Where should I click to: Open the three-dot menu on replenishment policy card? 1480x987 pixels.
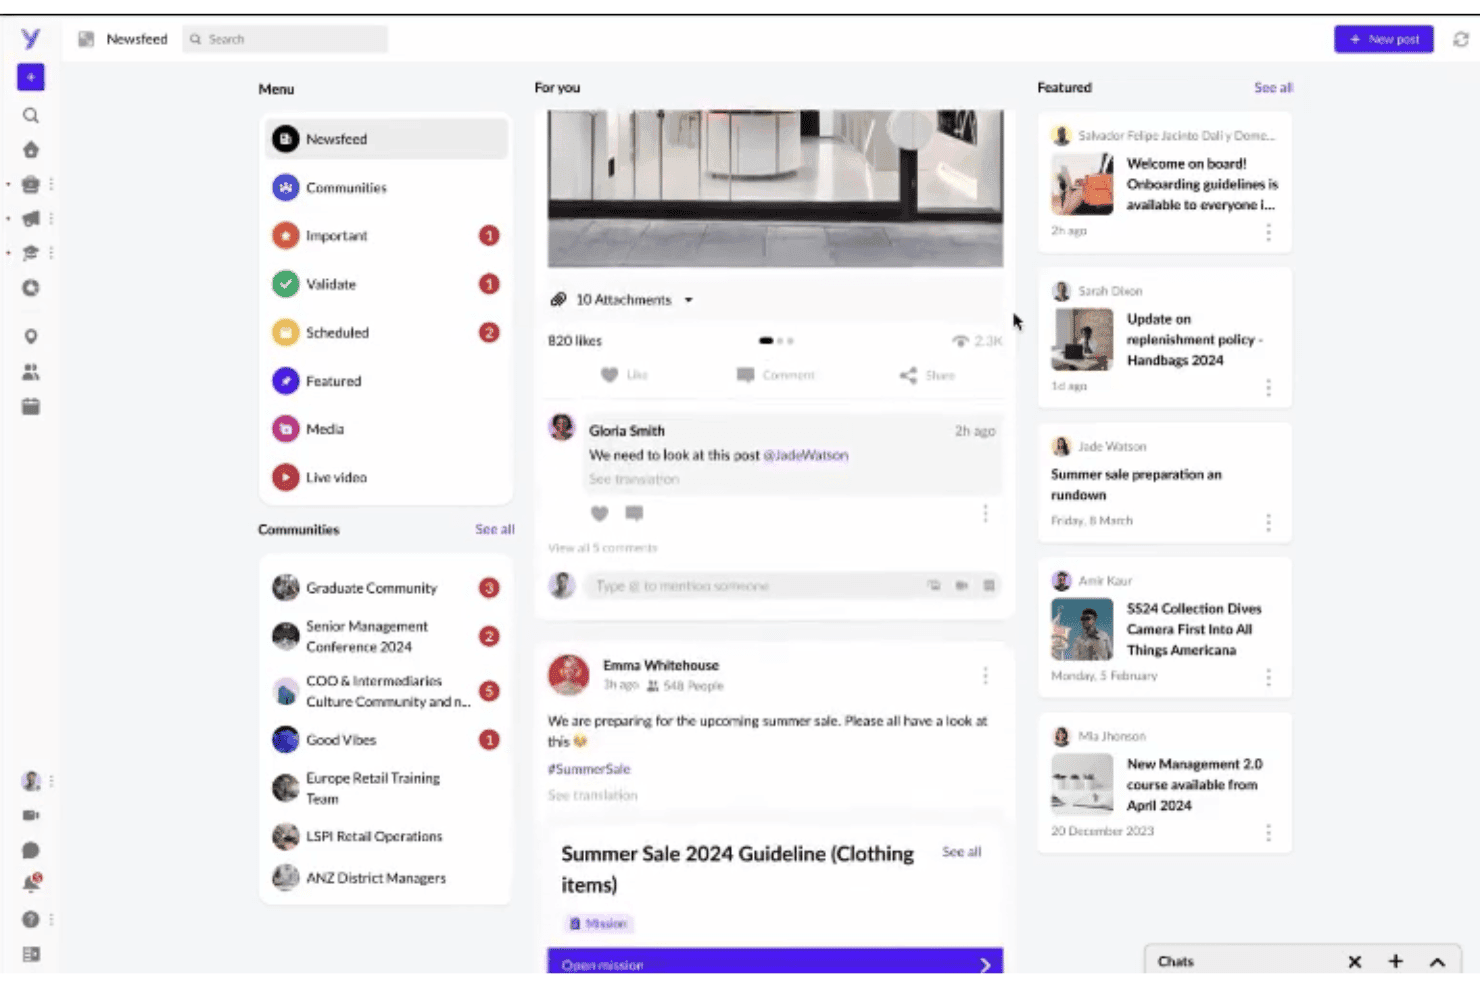(x=1268, y=387)
